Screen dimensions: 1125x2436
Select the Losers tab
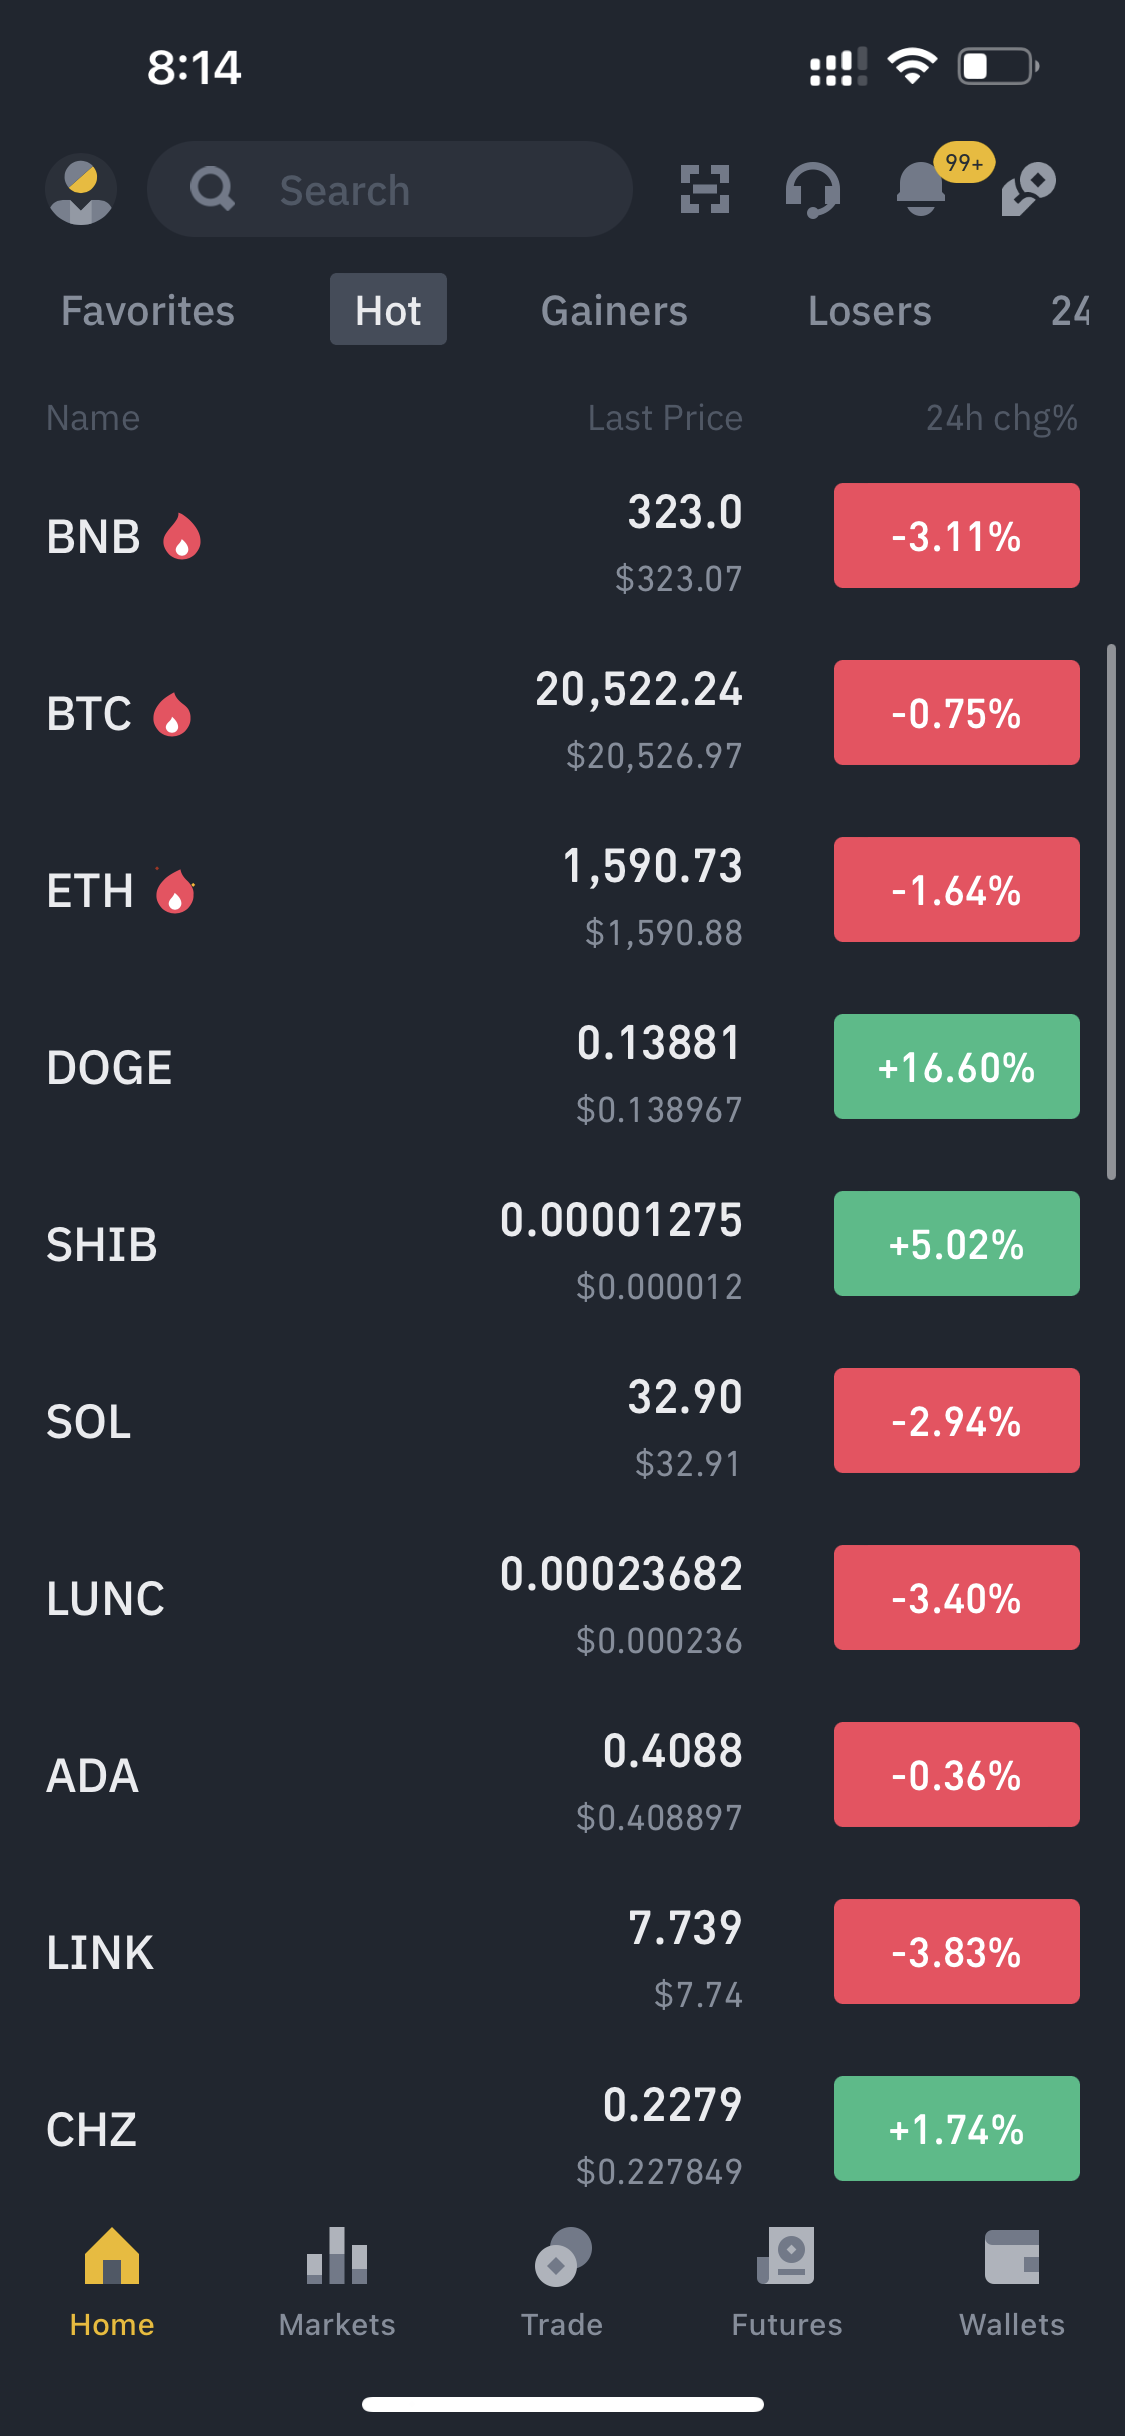click(869, 311)
